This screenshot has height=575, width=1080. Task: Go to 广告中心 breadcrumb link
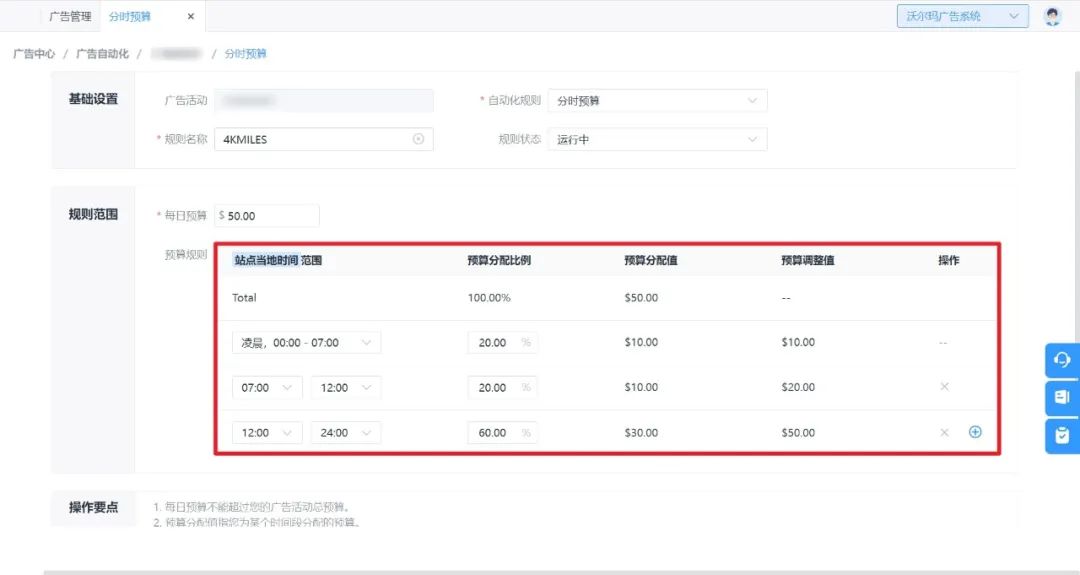(x=34, y=54)
